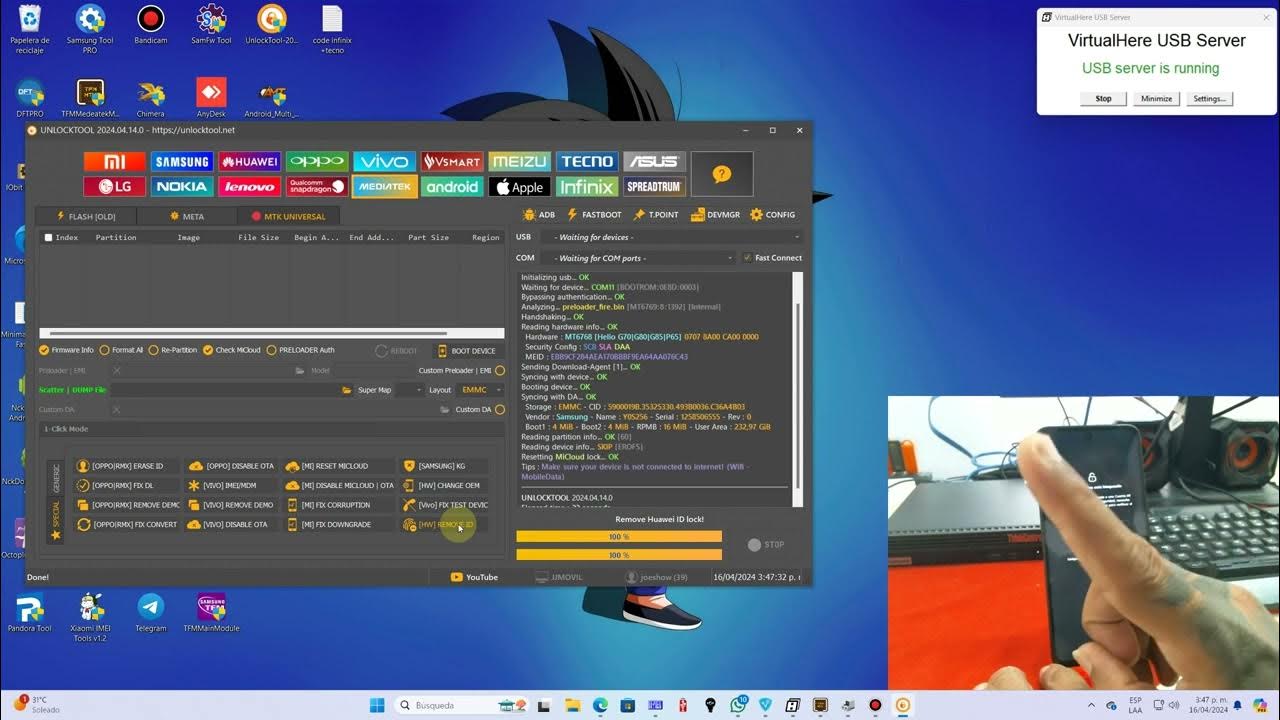Open the Windows Start button

point(377,705)
